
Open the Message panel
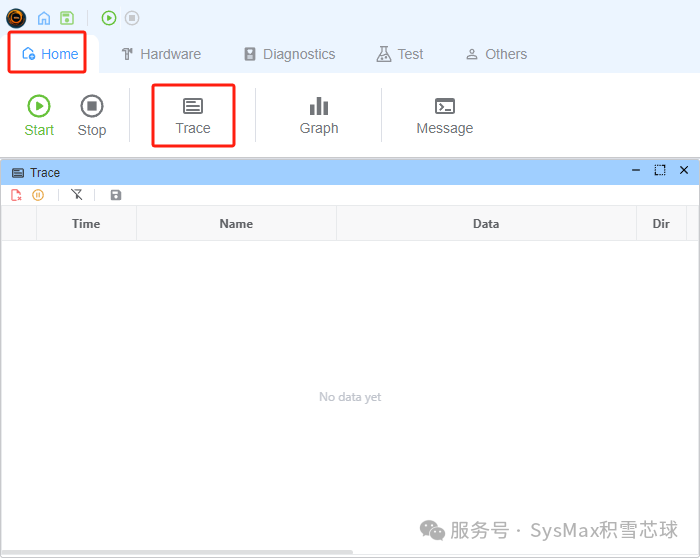coord(445,115)
